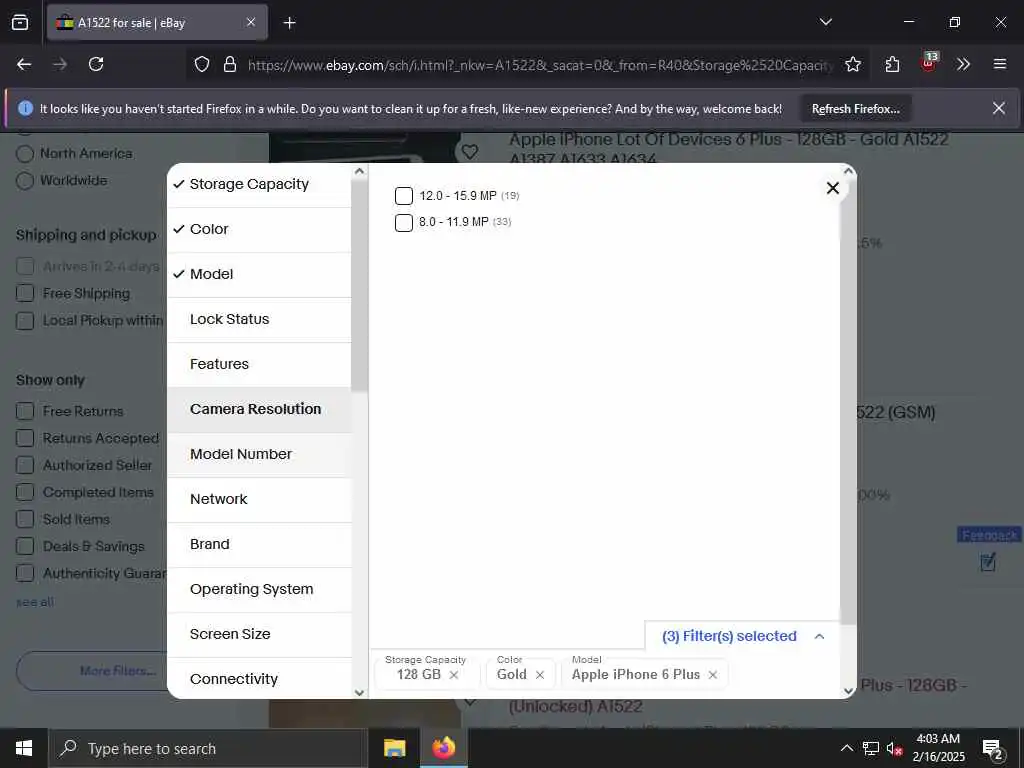Collapse the Filter(s) selected panel chevron
Viewport: 1024px width, 768px height.
[x=820, y=636]
